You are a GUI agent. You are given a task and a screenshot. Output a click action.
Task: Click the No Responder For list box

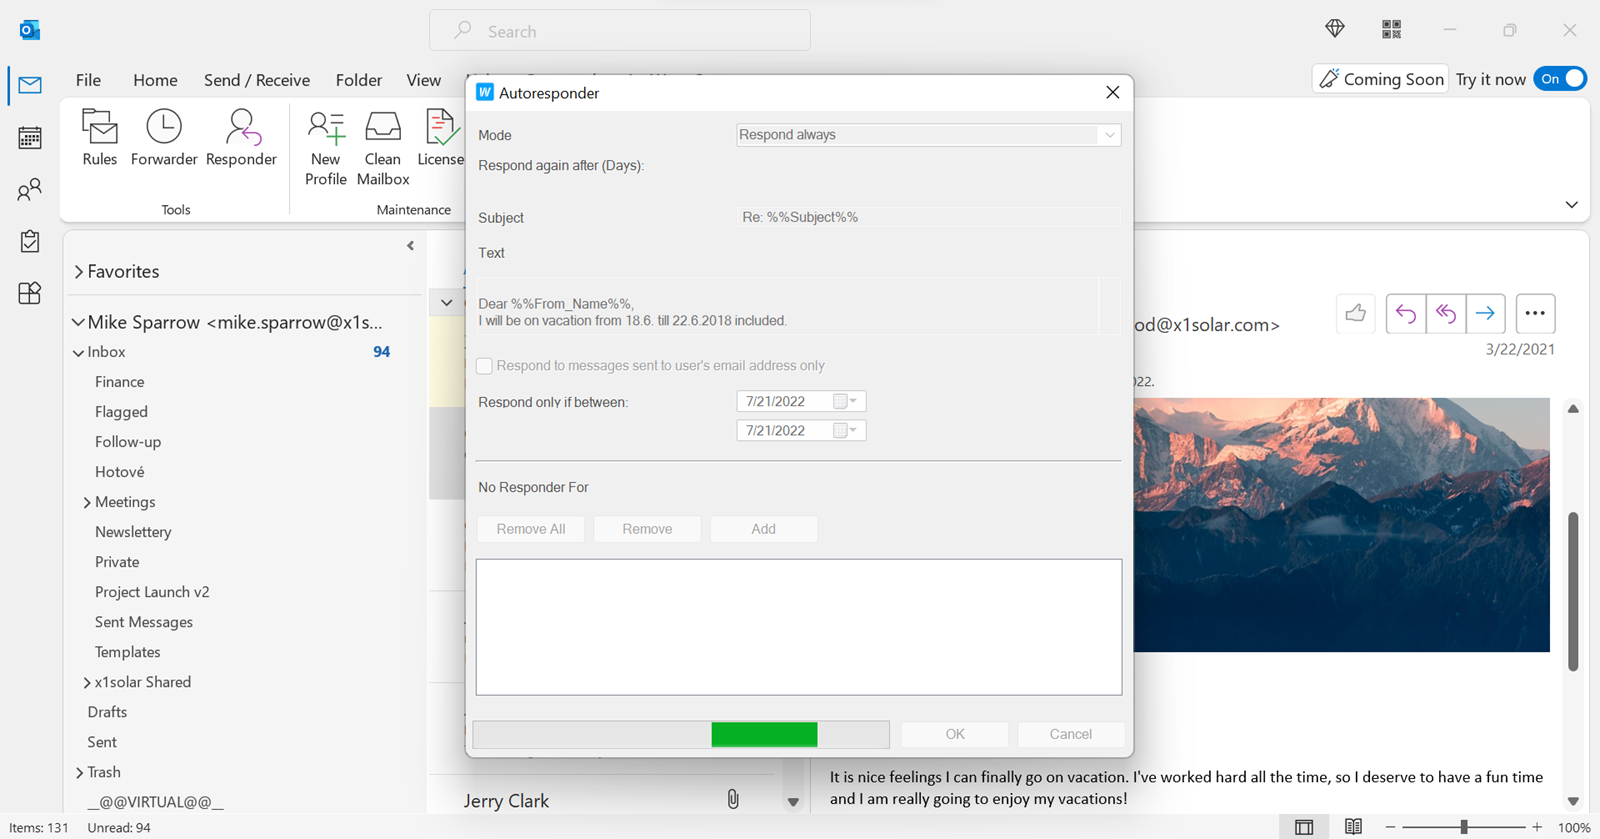tap(799, 627)
